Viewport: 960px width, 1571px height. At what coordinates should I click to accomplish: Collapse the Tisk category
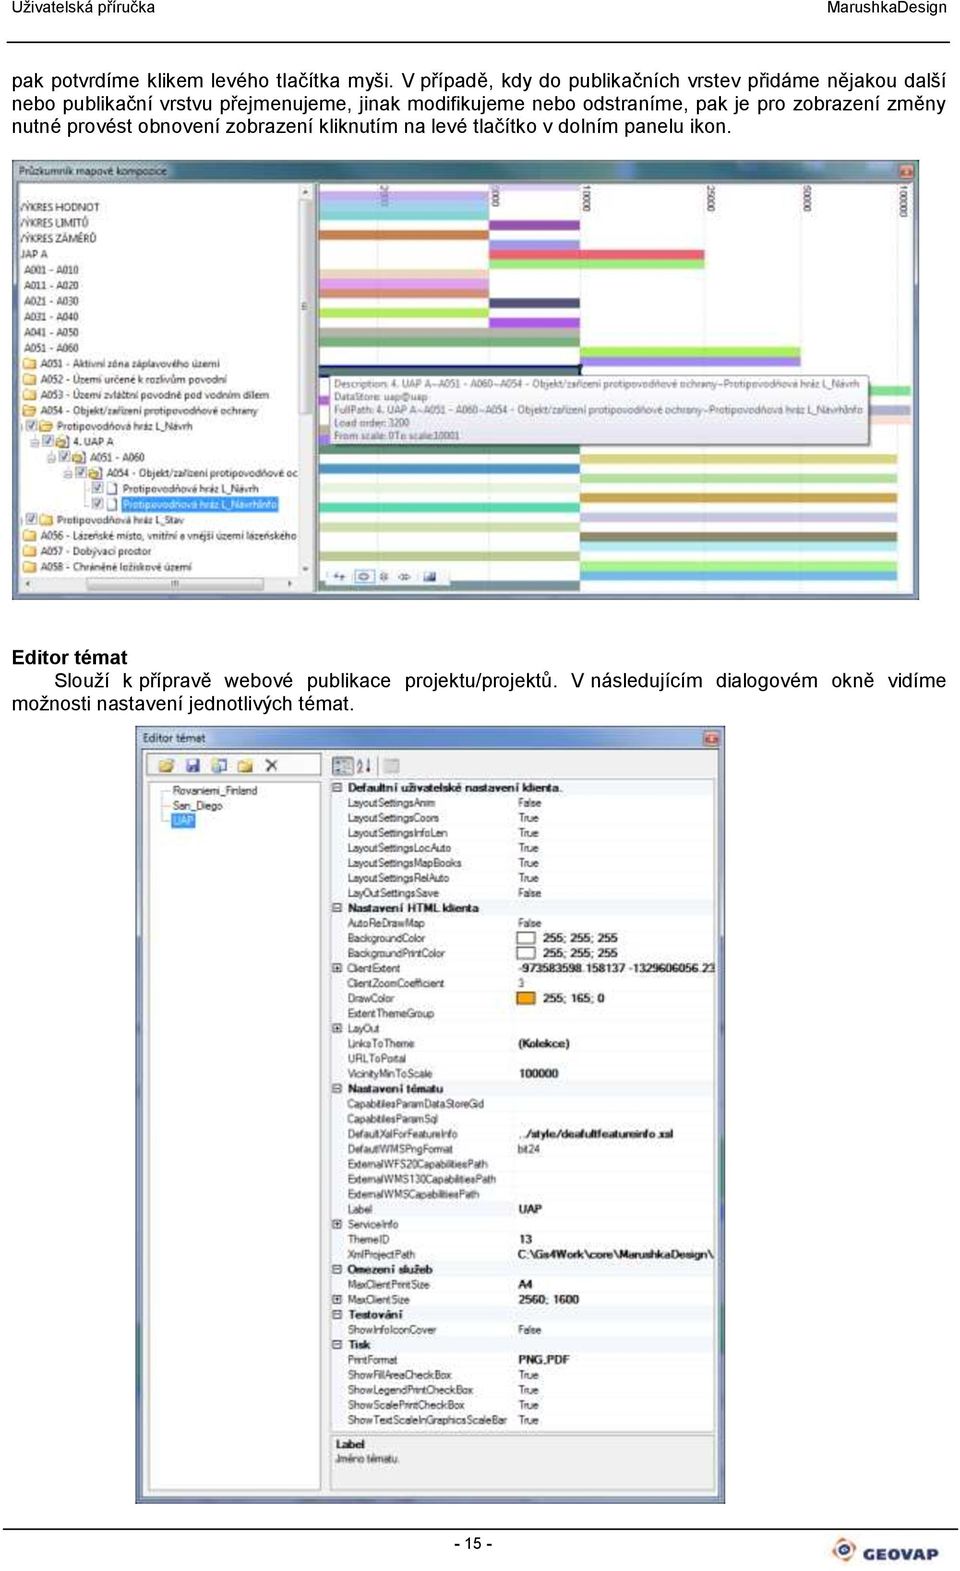[337, 1345]
